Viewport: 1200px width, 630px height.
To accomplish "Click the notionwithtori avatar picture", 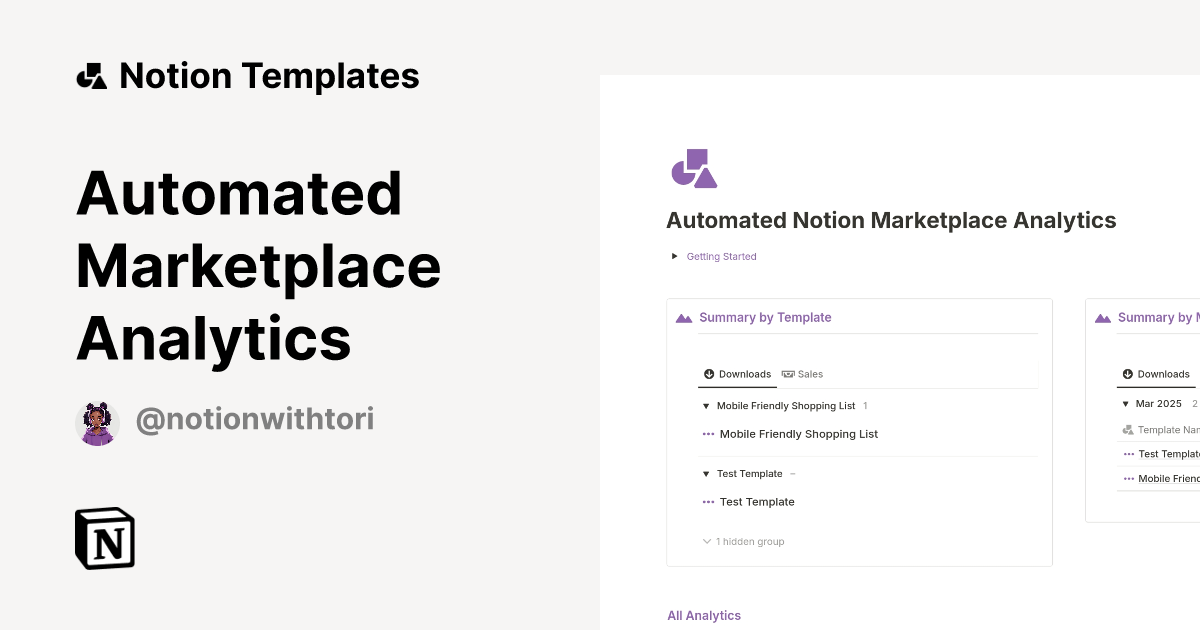I will pyautogui.click(x=97, y=422).
